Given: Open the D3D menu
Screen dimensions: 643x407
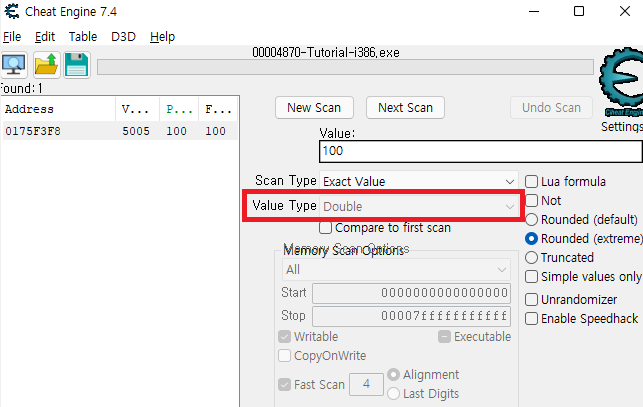Looking at the screenshot, I should click(123, 37).
